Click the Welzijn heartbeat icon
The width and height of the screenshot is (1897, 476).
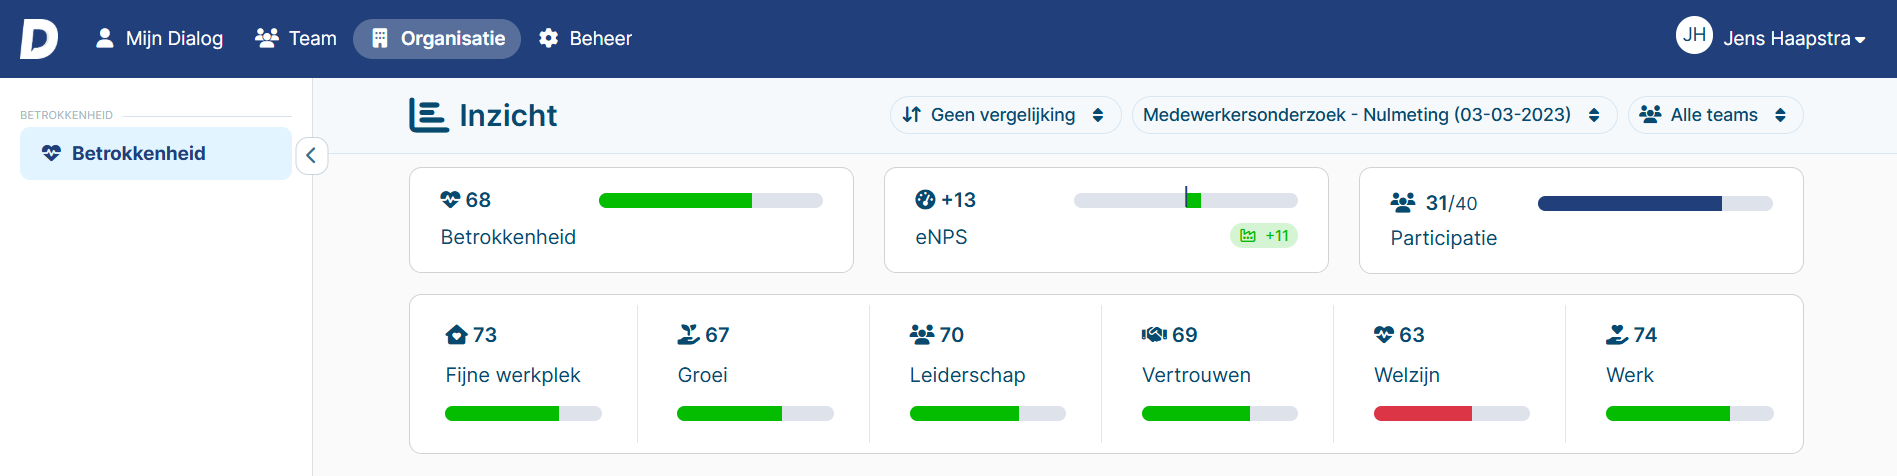point(1384,334)
